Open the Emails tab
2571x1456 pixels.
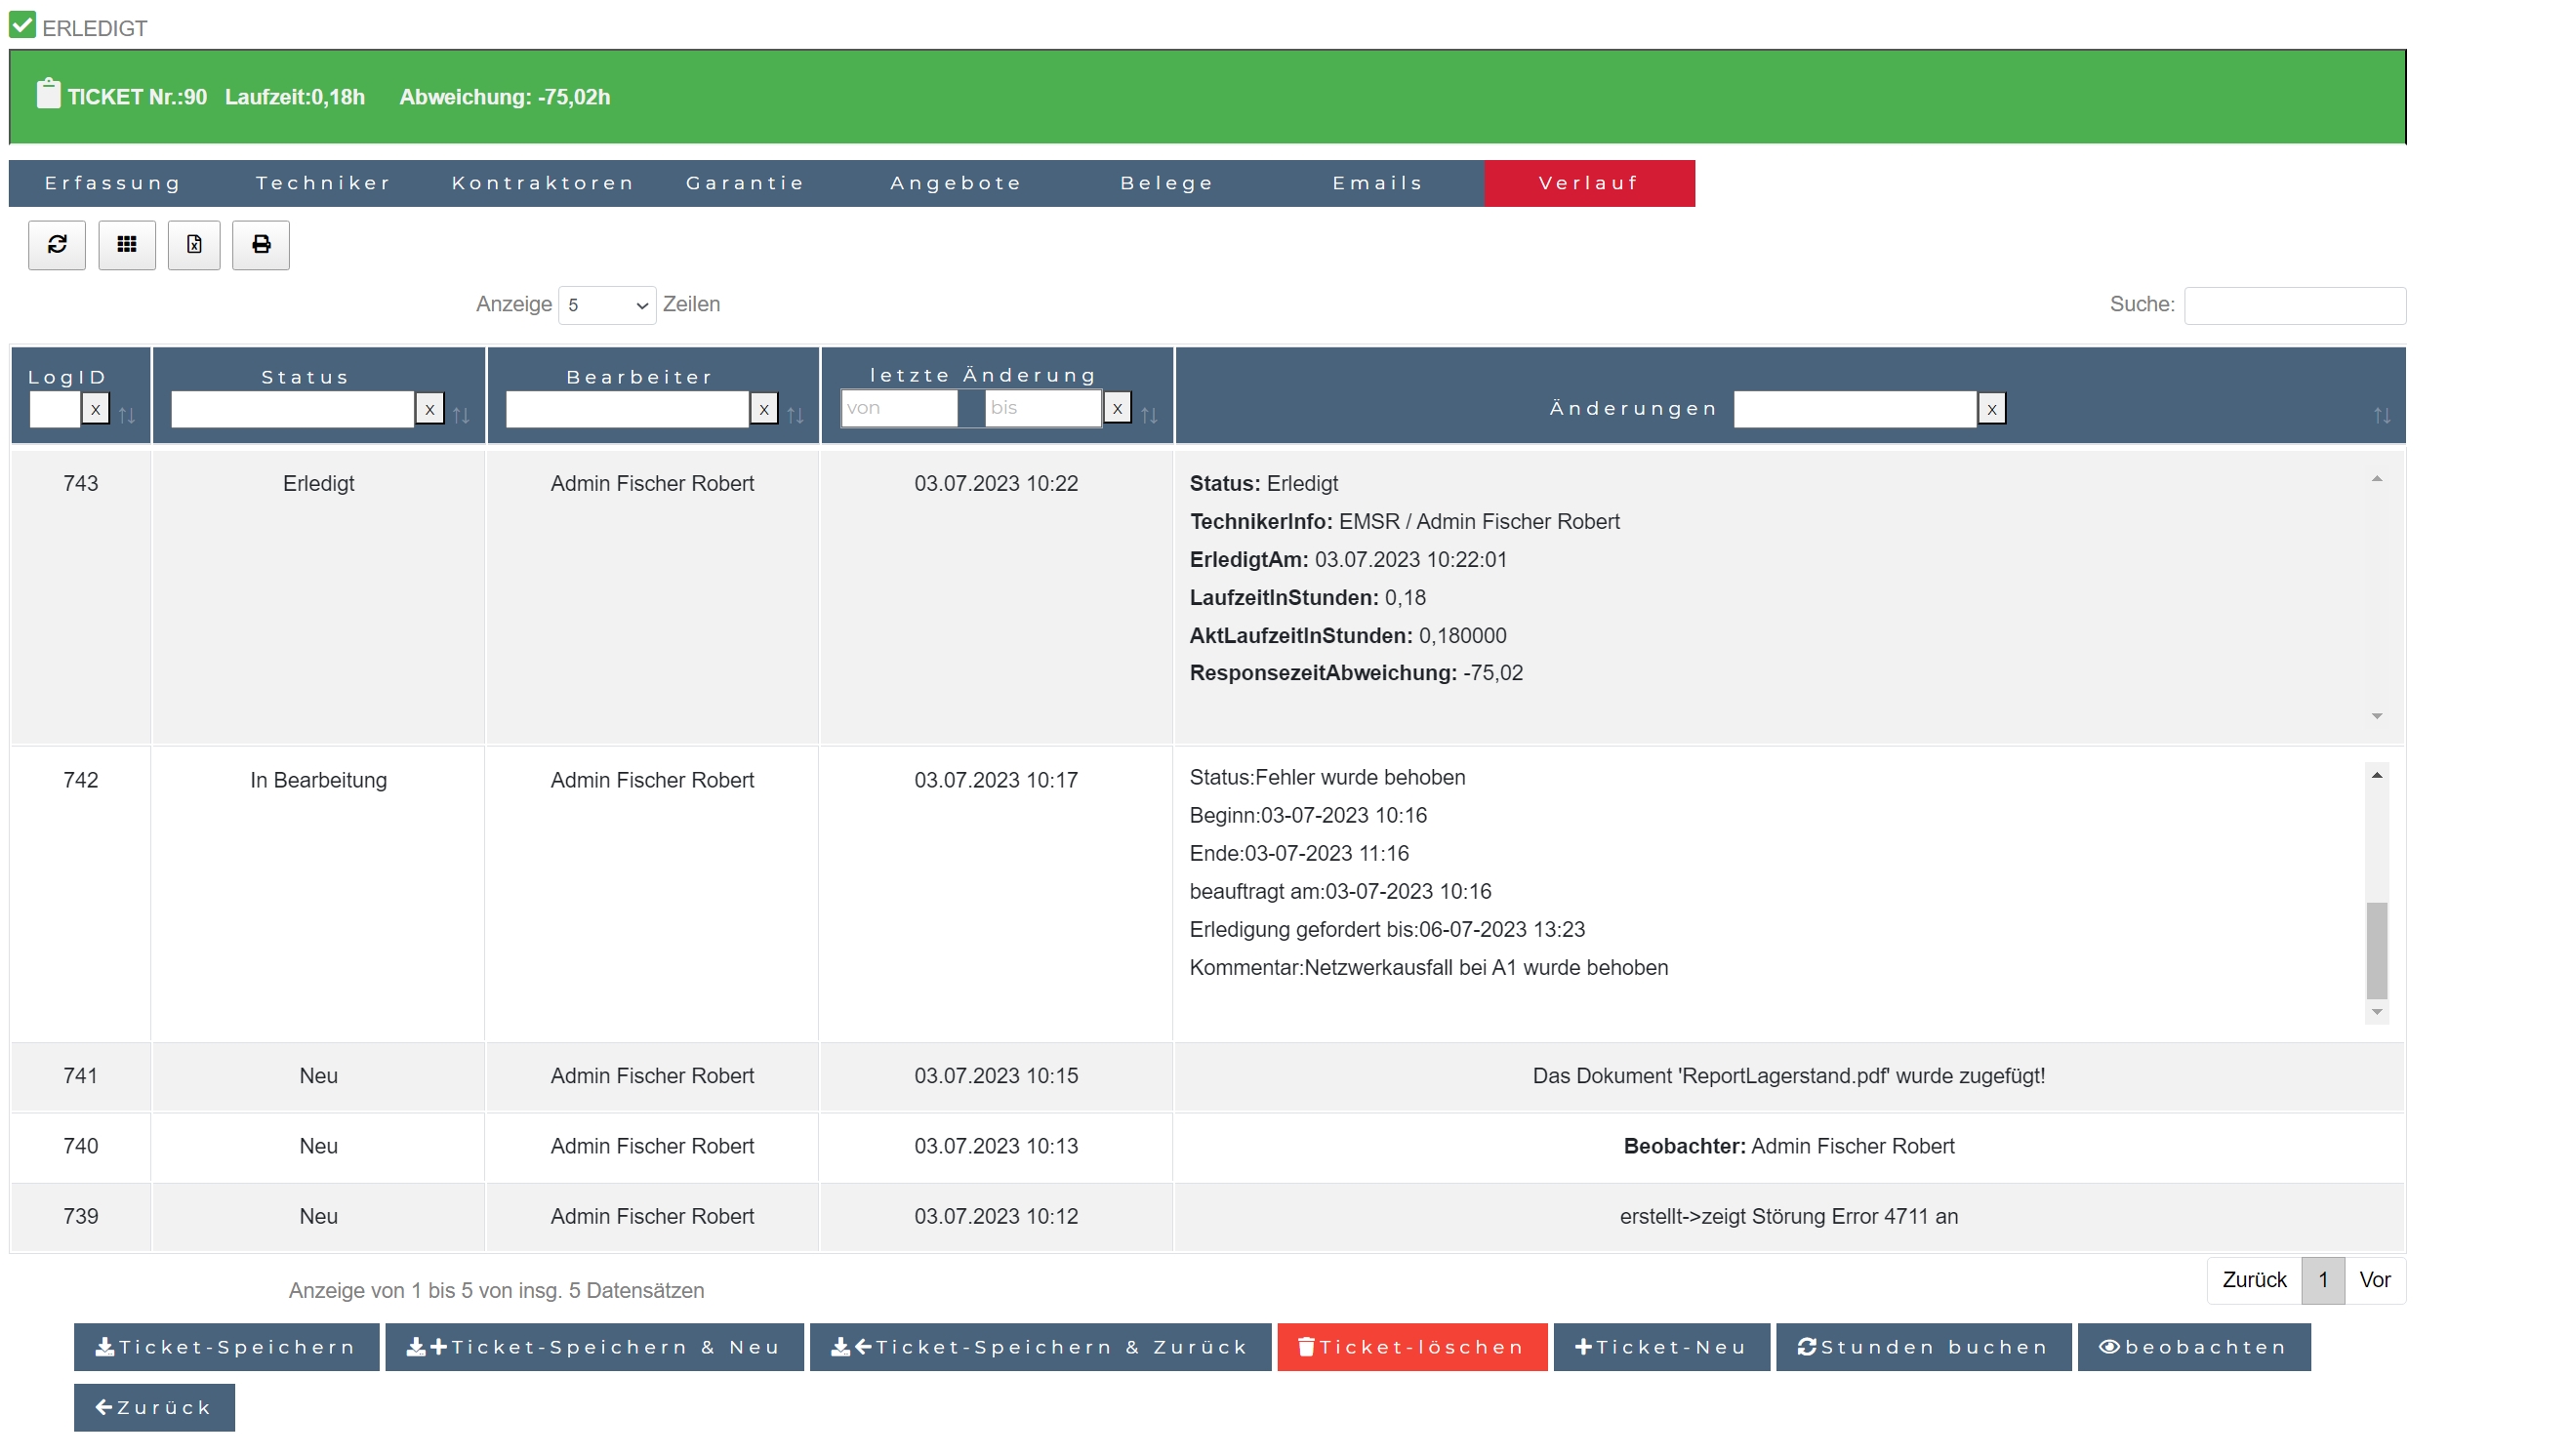coord(1378,183)
